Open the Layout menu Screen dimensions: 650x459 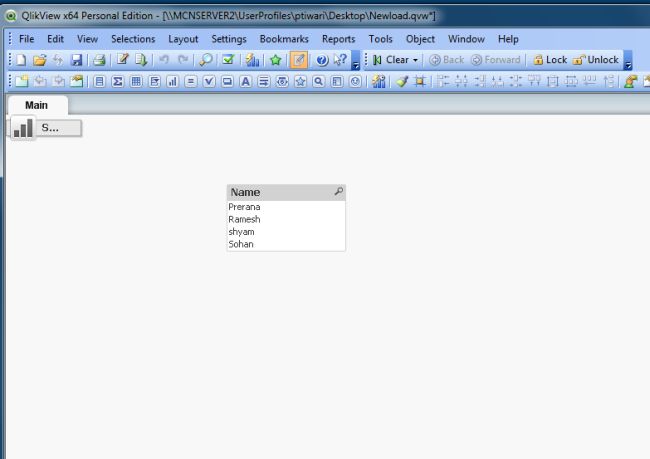tap(183, 39)
